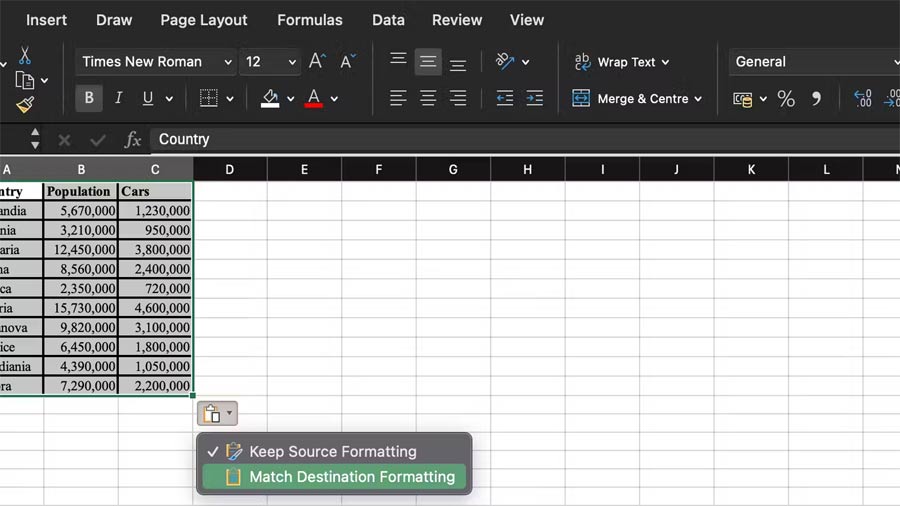The width and height of the screenshot is (900, 506).
Task: Click the Copy icon
Action: (x=24, y=80)
